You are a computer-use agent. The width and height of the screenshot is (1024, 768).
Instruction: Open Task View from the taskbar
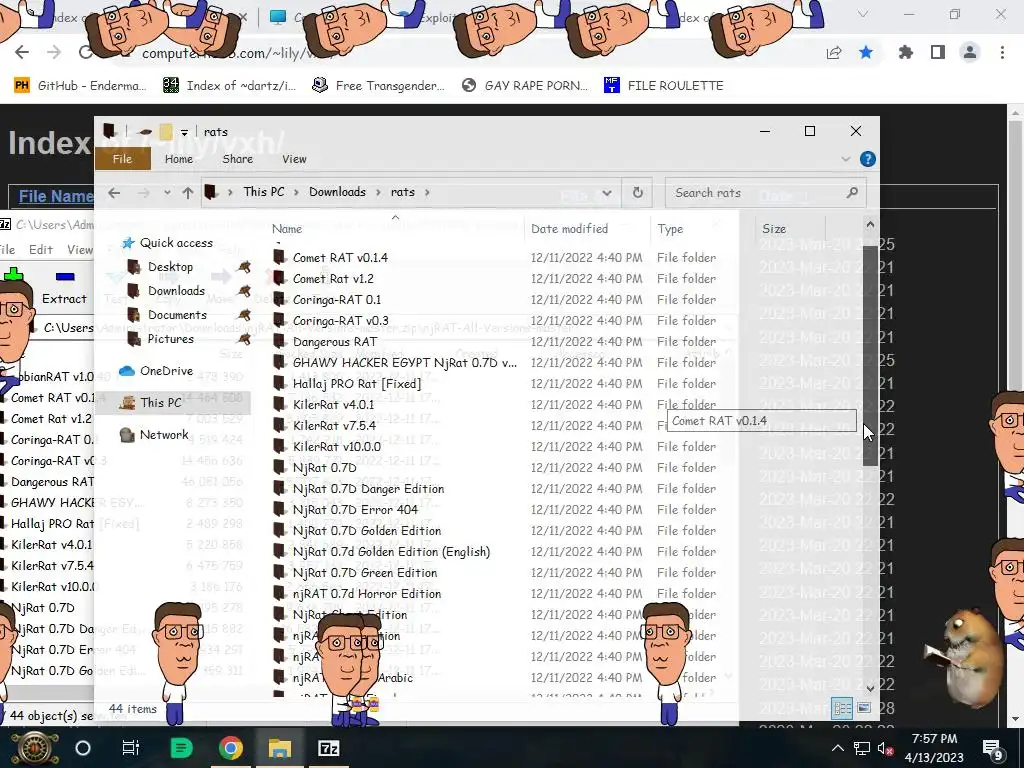pos(131,748)
